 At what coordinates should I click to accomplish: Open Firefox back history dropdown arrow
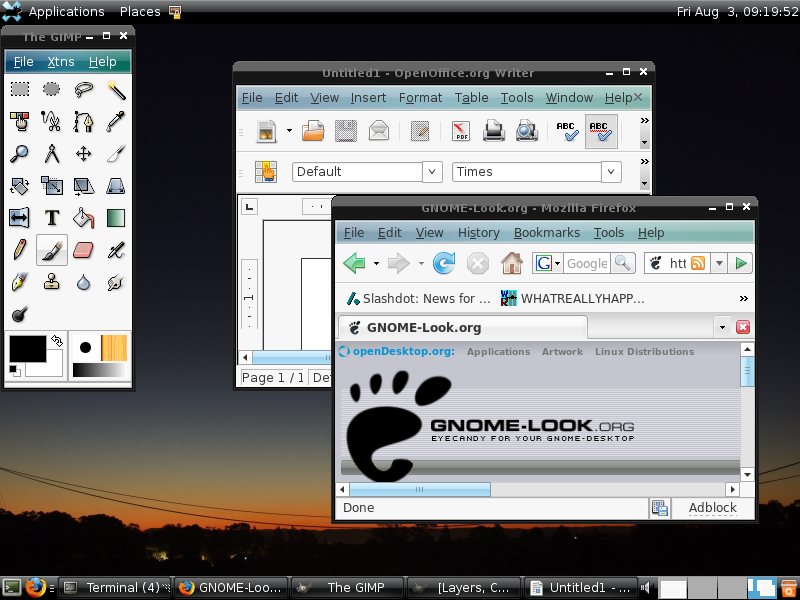[377, 263]
